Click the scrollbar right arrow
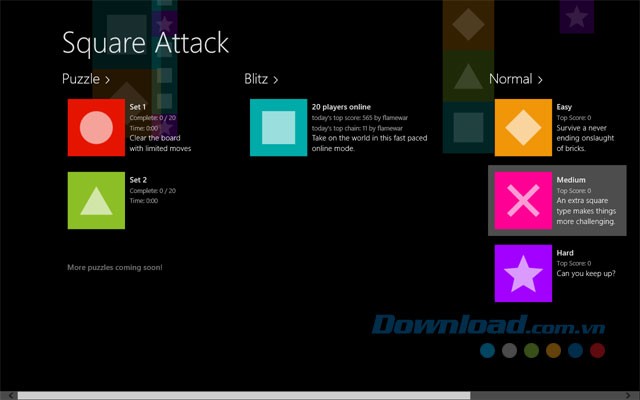 [634, 395]
